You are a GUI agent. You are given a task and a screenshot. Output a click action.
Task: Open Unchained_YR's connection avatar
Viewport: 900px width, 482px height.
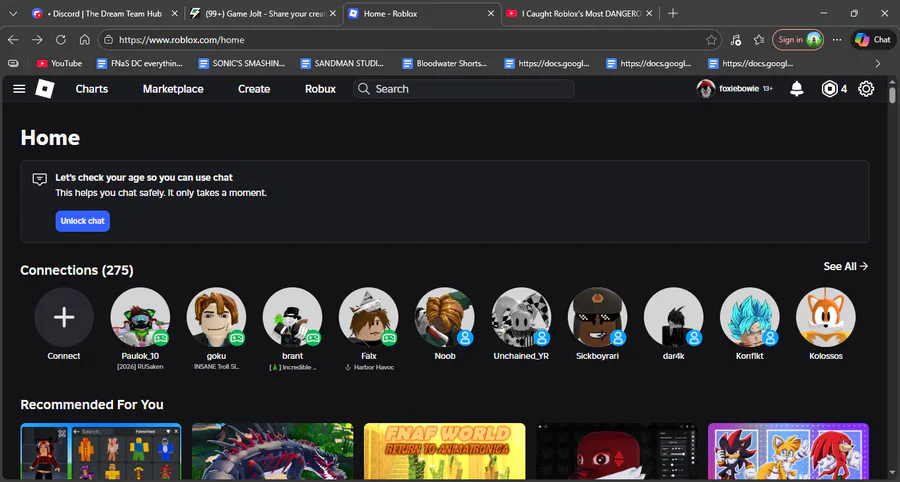521,317
